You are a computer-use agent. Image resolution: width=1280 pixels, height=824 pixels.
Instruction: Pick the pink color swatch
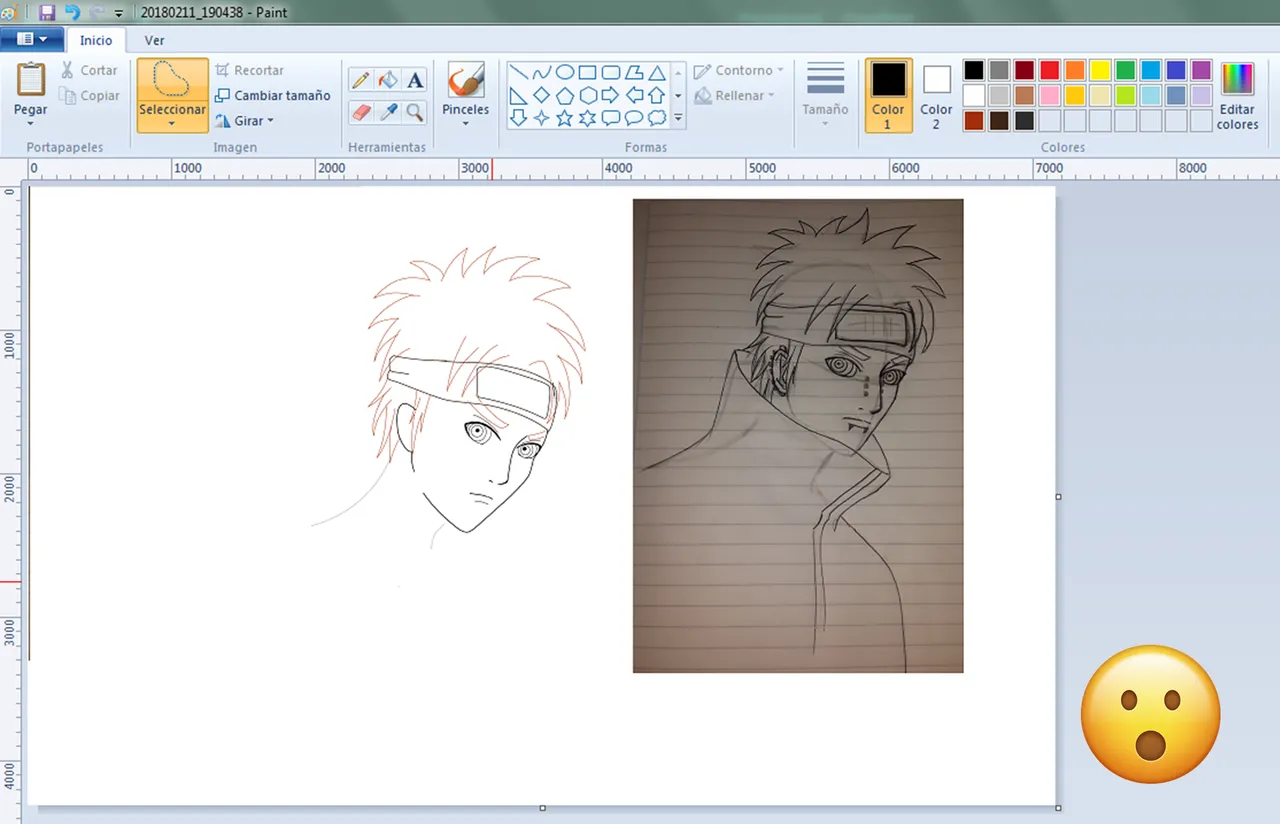(1049, 95)
